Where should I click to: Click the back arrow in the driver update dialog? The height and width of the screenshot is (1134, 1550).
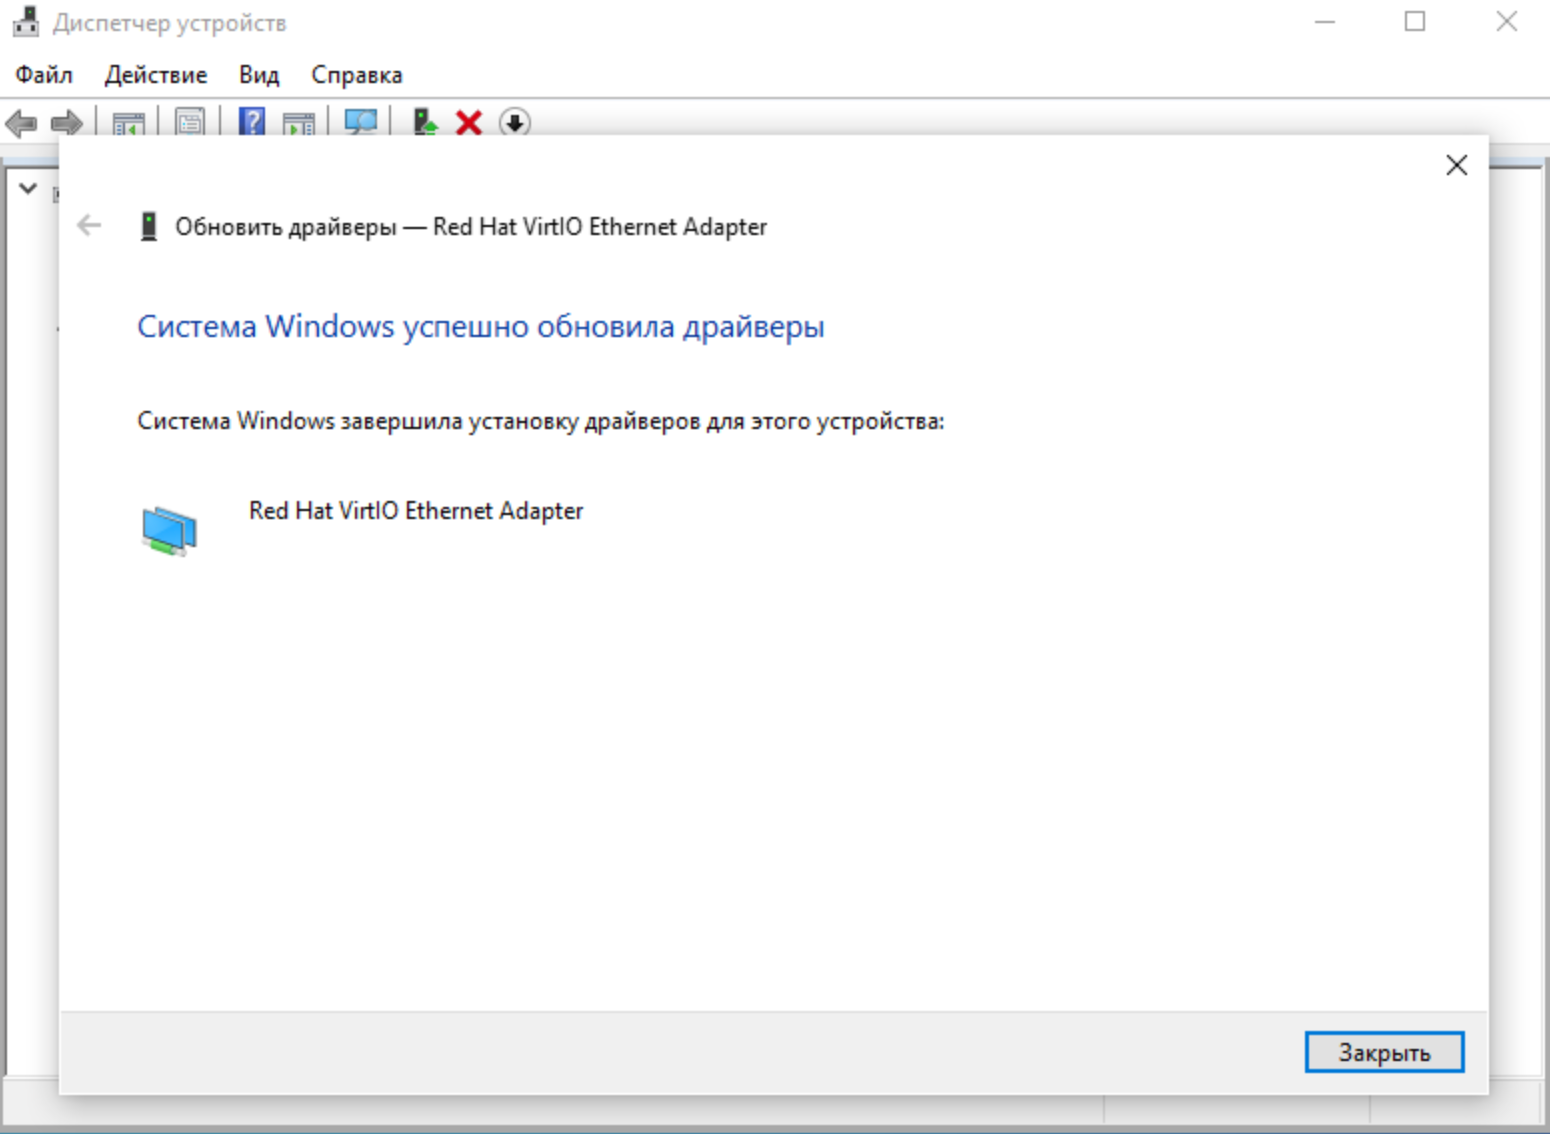point(89,226)
